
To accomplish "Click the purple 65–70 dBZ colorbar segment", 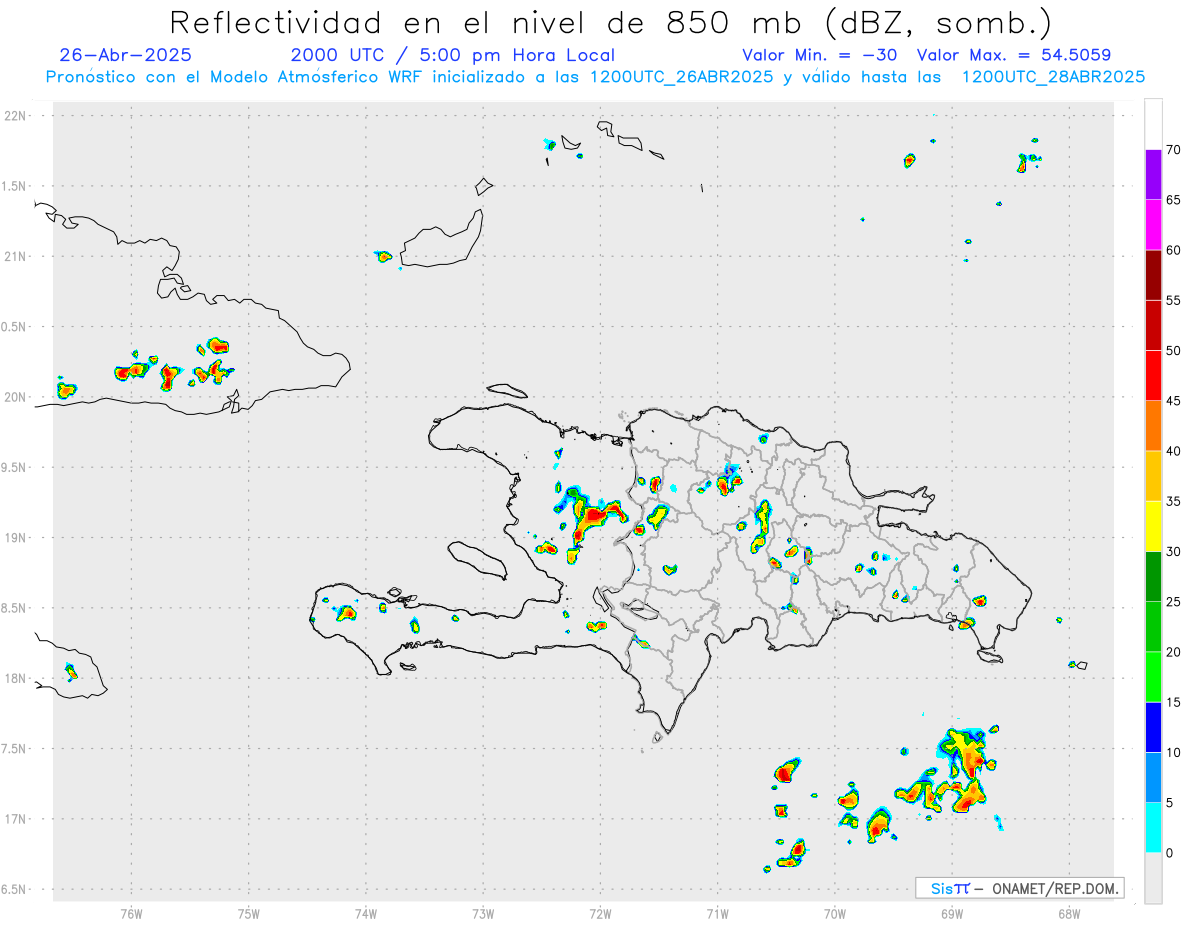I will (x=1153, y=175).
